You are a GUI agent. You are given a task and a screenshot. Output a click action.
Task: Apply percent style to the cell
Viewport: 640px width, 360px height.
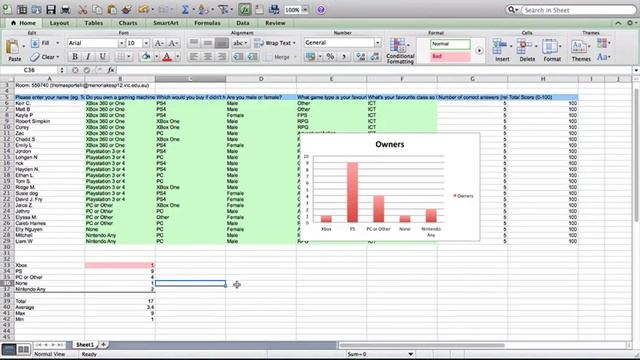(x=330, y=56)
